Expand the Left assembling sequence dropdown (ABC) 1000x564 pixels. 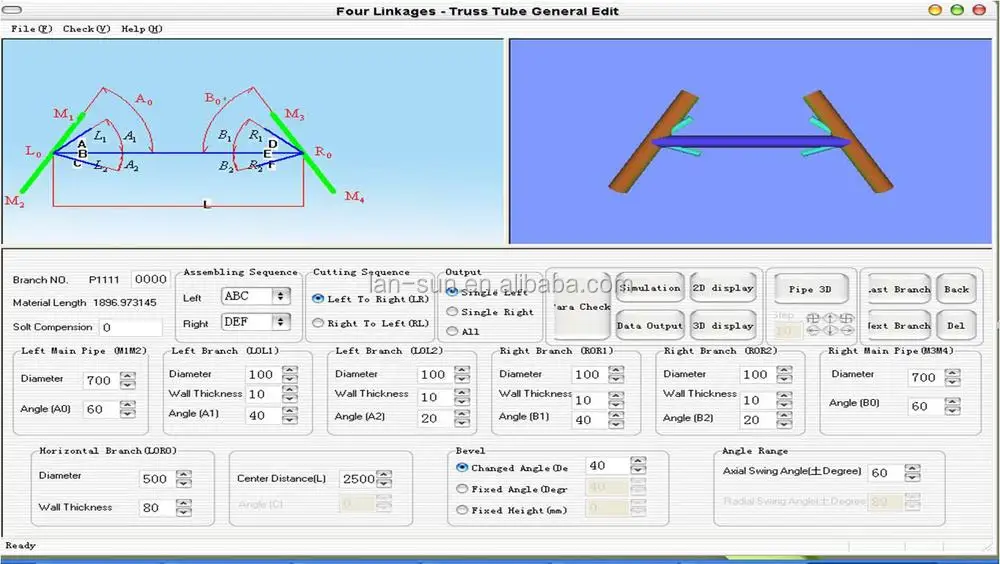(280, 296)
